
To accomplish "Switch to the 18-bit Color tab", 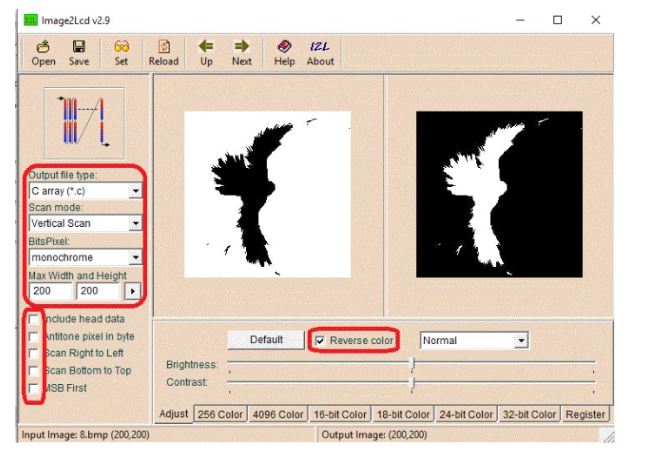I will [x=403, y=415].
